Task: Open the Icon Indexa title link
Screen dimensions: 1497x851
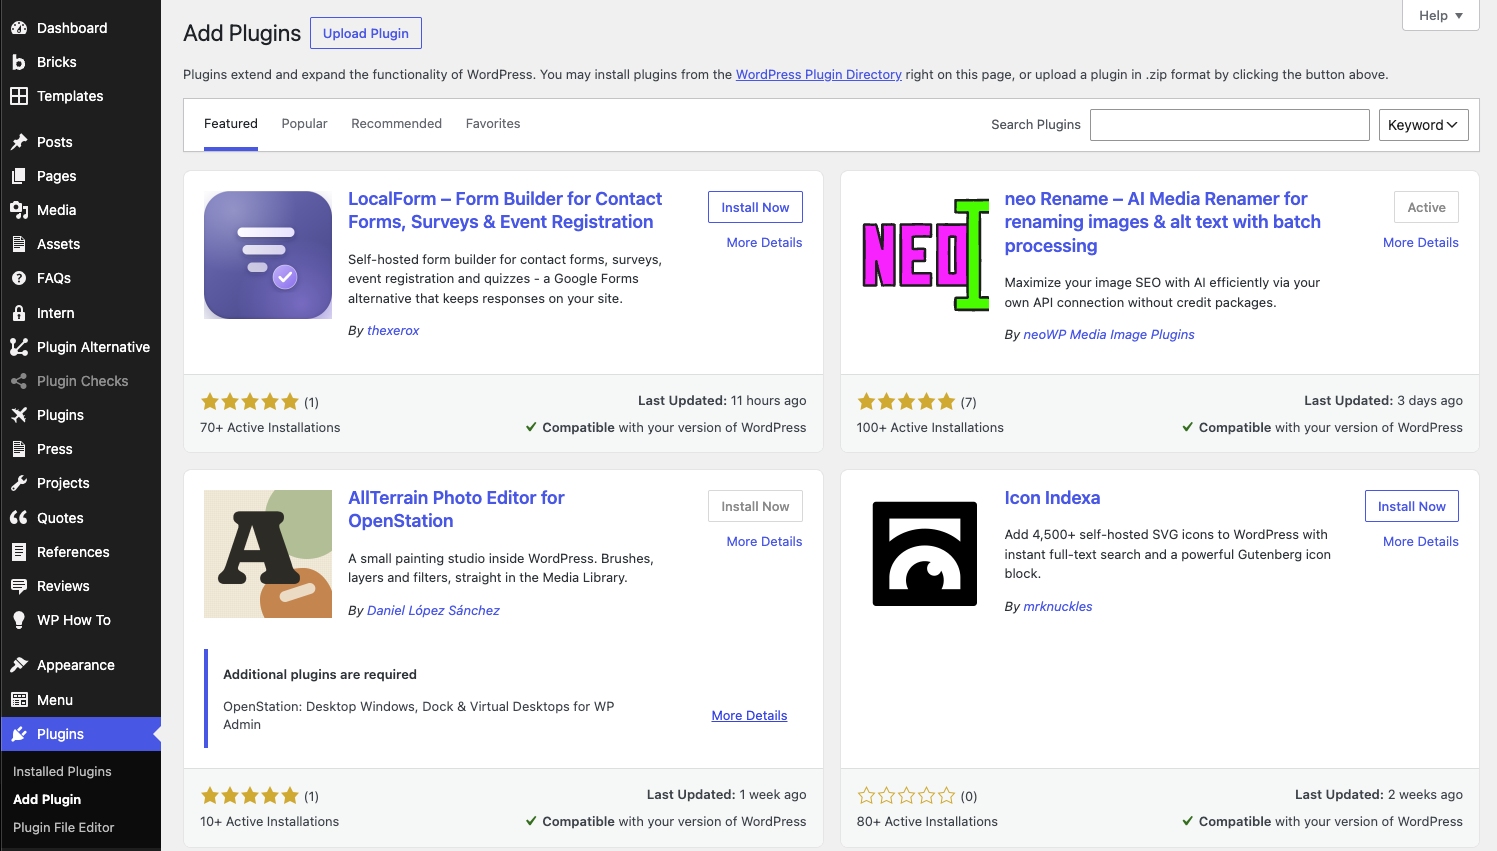Action: coord(1052,498)
